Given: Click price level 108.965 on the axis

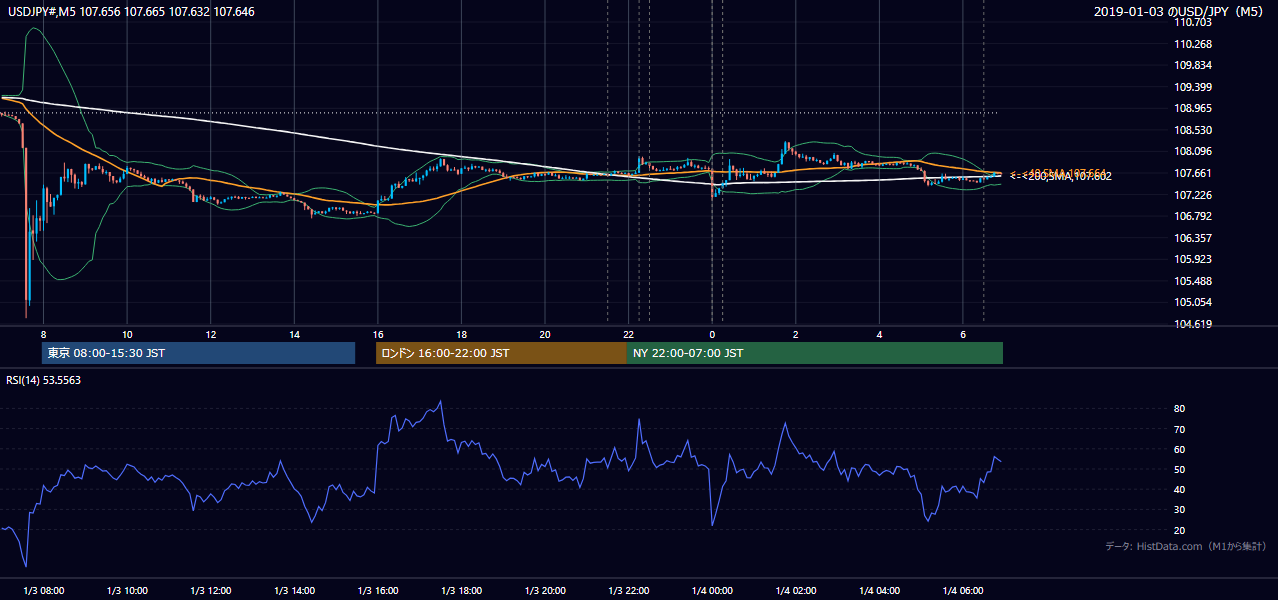Looking at the screenshot, I should click(x=1193, y=108).
